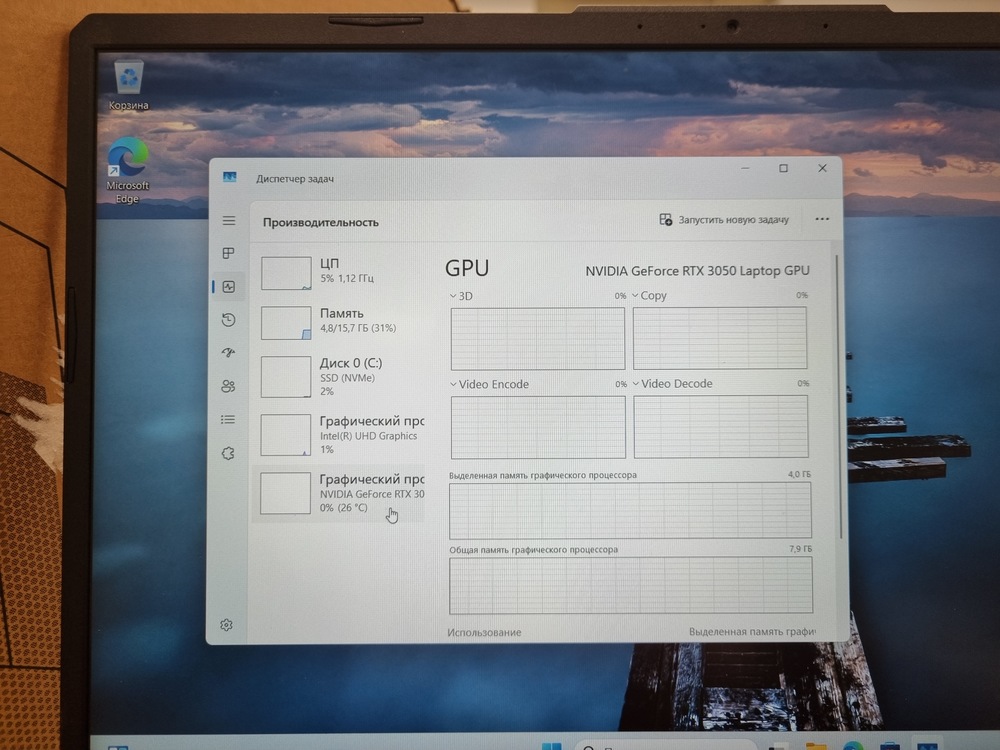Open the Copy engine dropdown
Image resolution: width=1000 pixels, height=750 pixels.
(x=649, y=295)
